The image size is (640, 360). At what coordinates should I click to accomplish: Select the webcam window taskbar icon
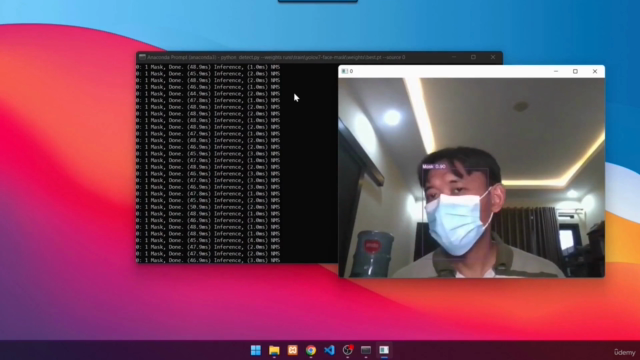point(384,350)
